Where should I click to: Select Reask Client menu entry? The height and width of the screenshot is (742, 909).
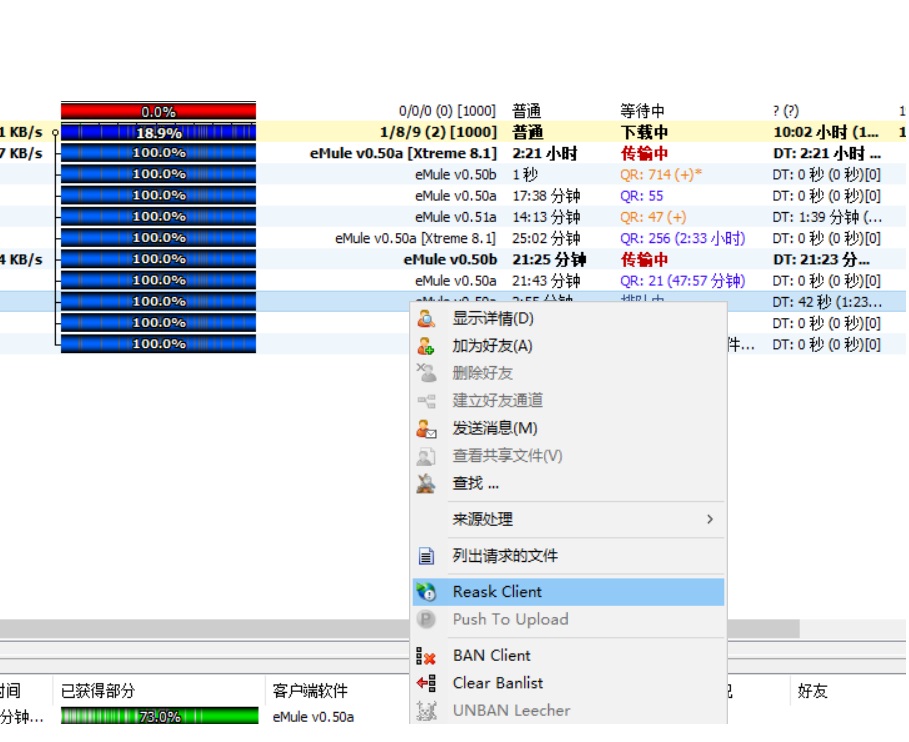pyautogui.click(x=568, y=592)
